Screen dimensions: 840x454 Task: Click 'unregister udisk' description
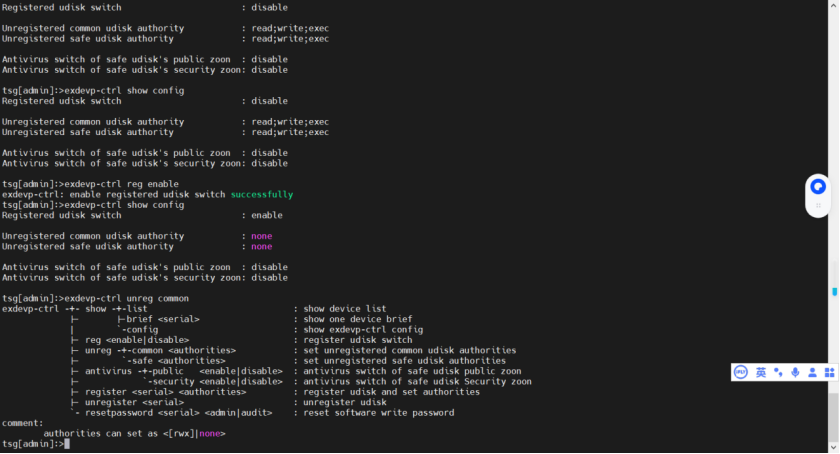pyautogui.click(x=344, y=402)
